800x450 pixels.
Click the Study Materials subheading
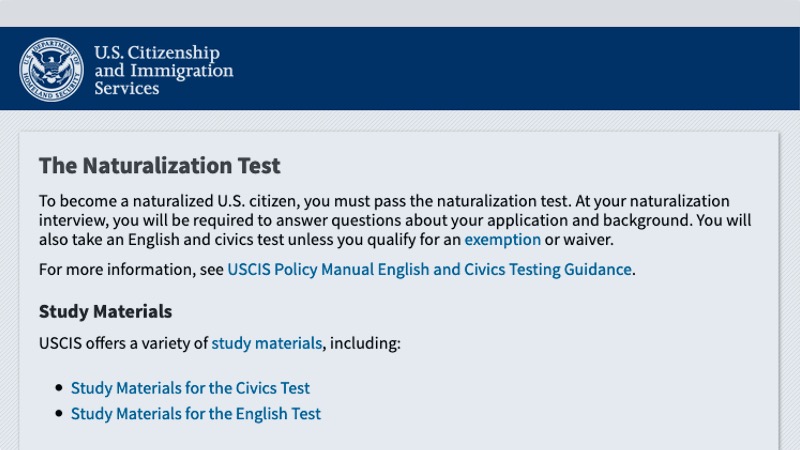tap(106, 311)
